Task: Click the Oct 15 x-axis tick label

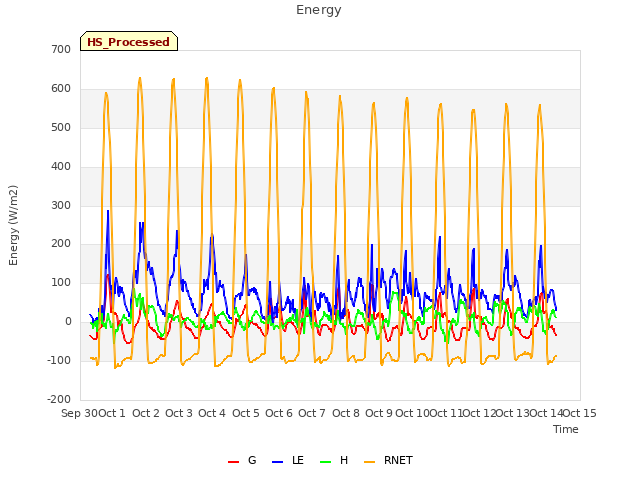Action: click(580, 413)
